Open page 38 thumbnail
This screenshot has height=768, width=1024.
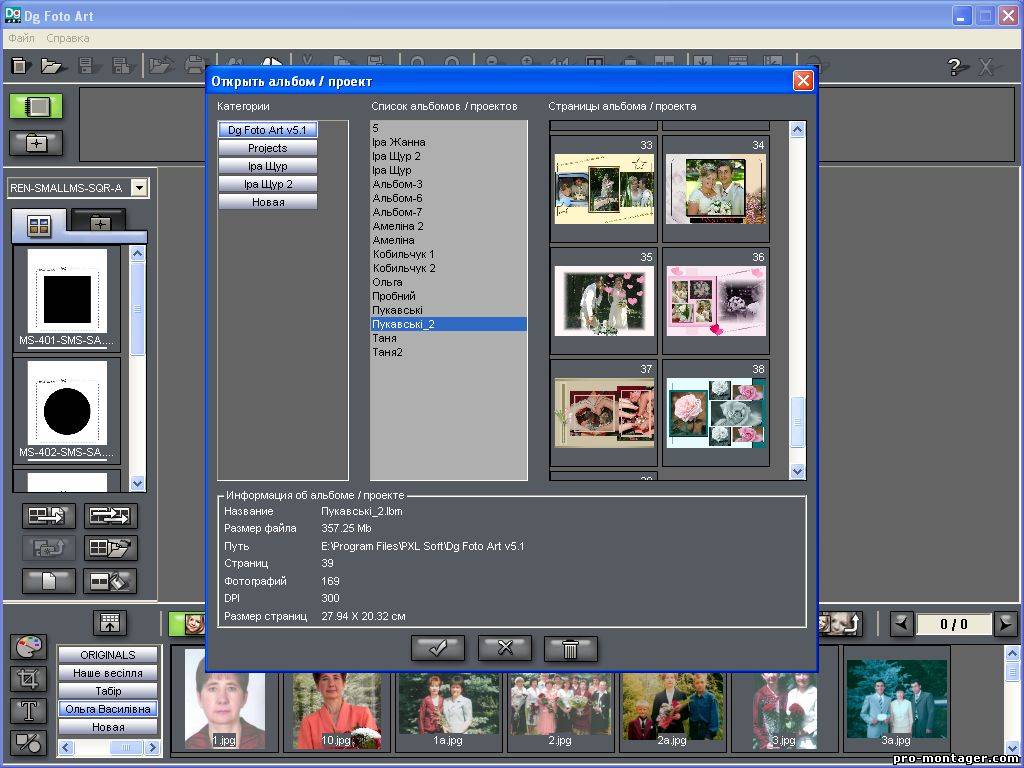(x=716, y=413)
